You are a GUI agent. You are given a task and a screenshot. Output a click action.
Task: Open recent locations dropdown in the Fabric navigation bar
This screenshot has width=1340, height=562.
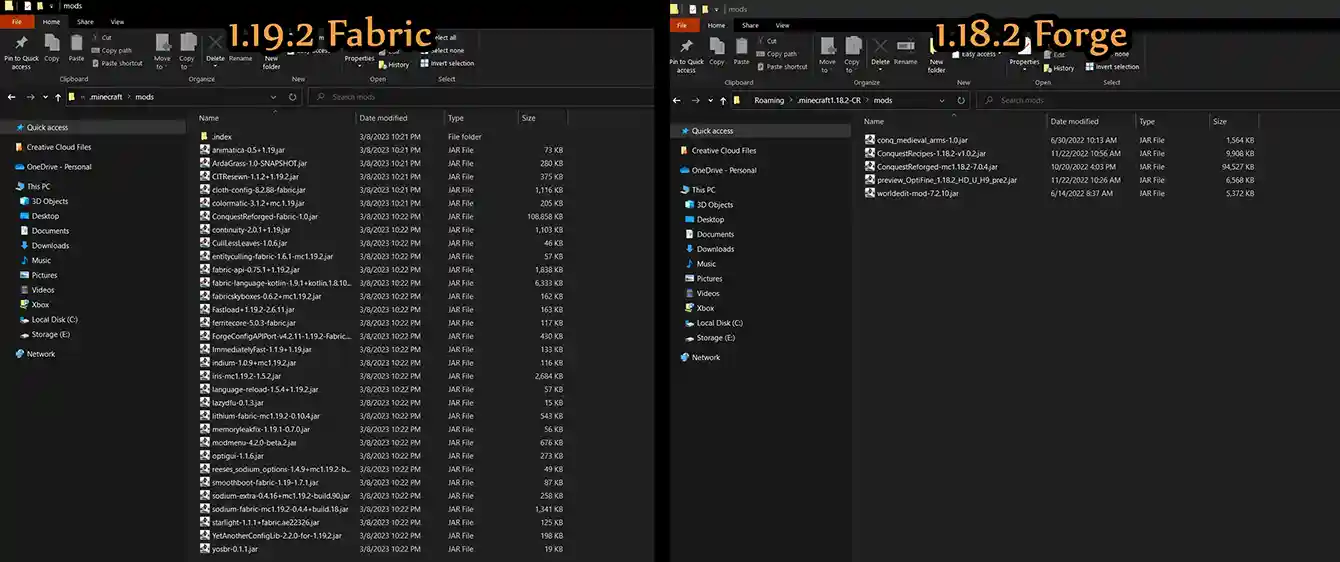pyautogui.click(x=46, y=97)
